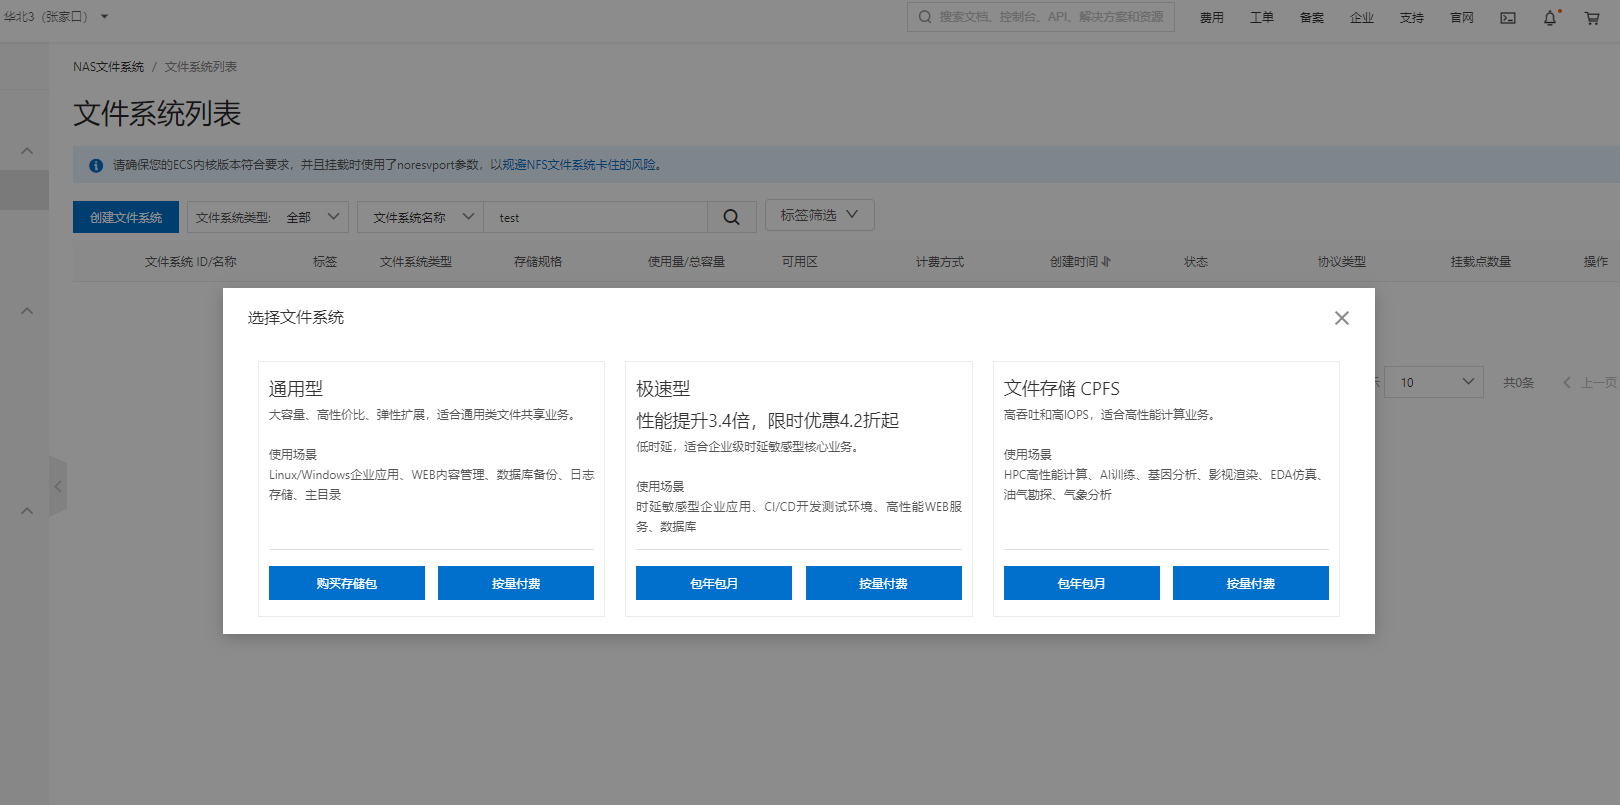Image resolution: width=1620 pixels, height=805 pixels.
Task: Open 费用 menu
Action: [x=1212, y=18]
